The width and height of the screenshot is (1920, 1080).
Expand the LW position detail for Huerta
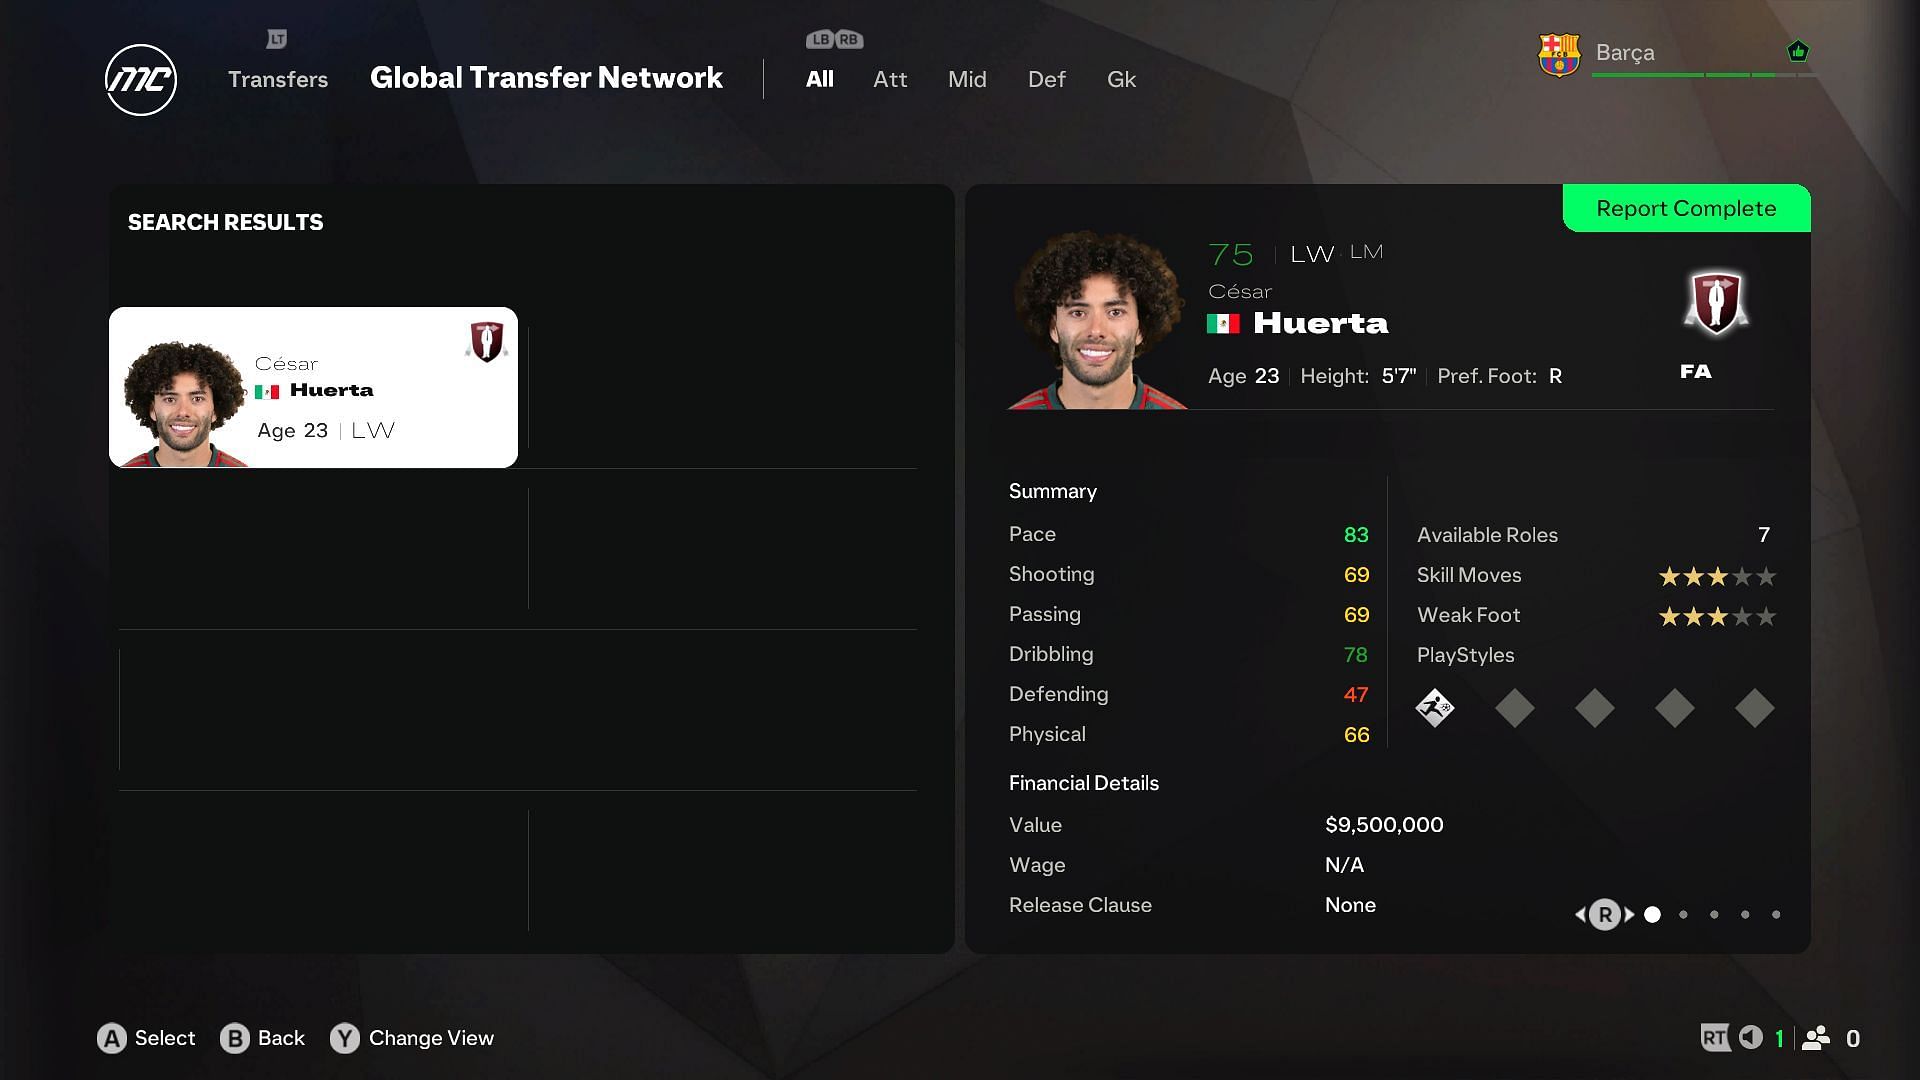(1307, 252)
